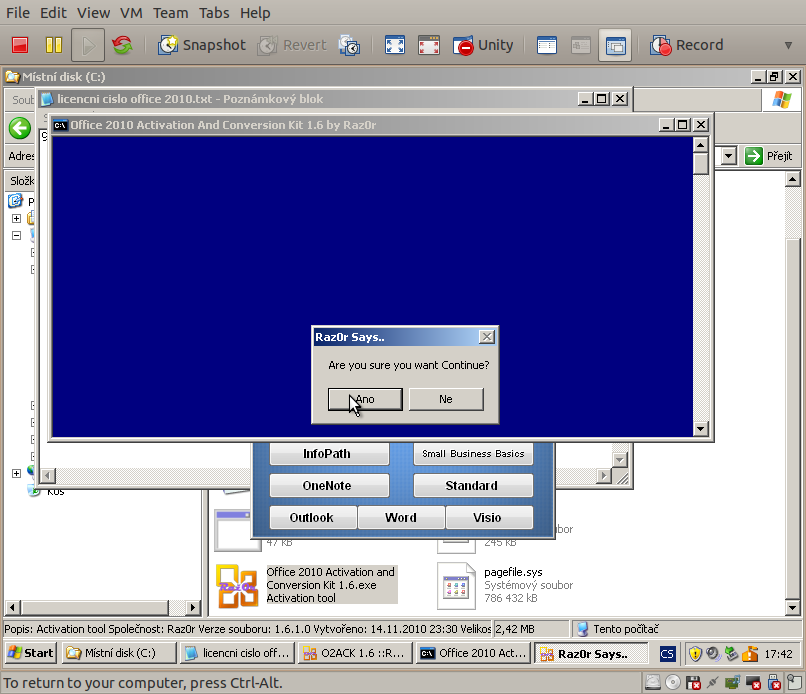Decline with the Ne button
Screen dimensions: 806x694
(446, 399)
